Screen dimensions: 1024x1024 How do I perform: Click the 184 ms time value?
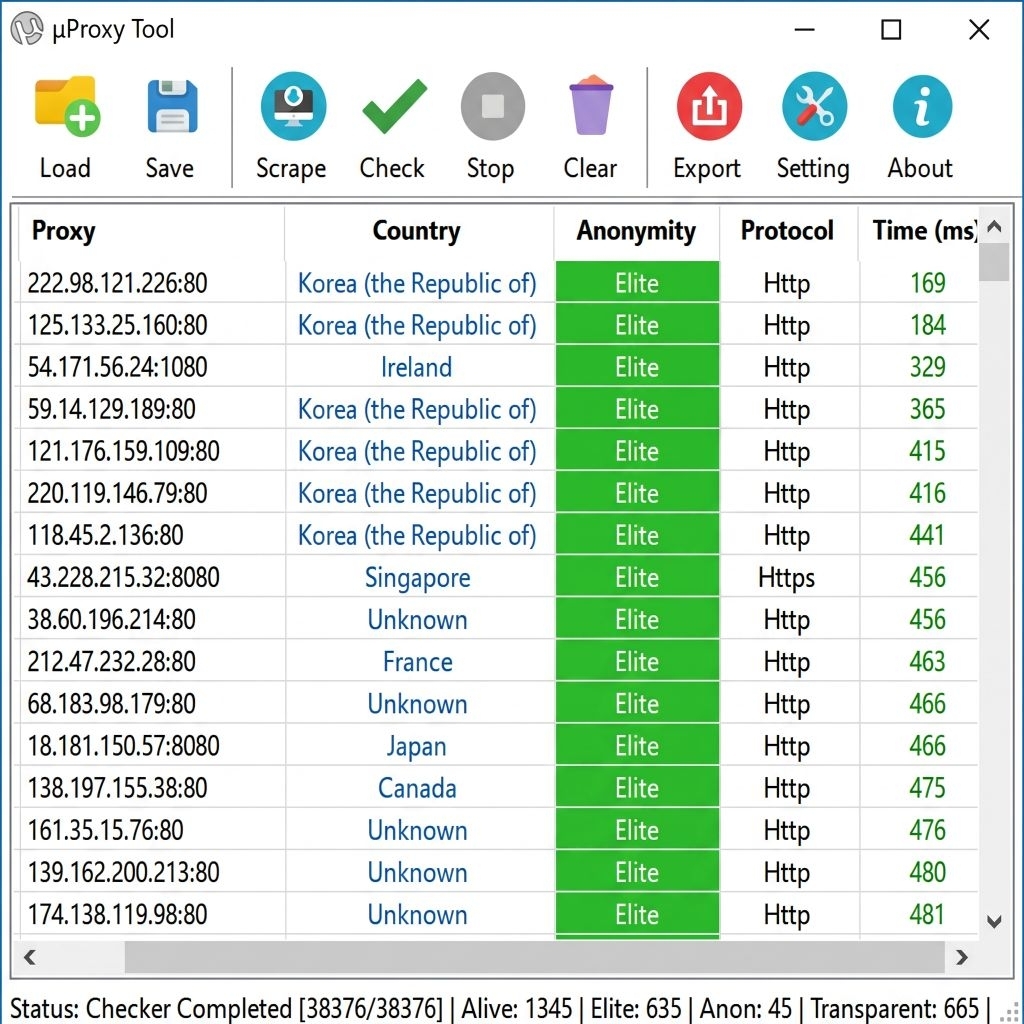tap(928, 325)
